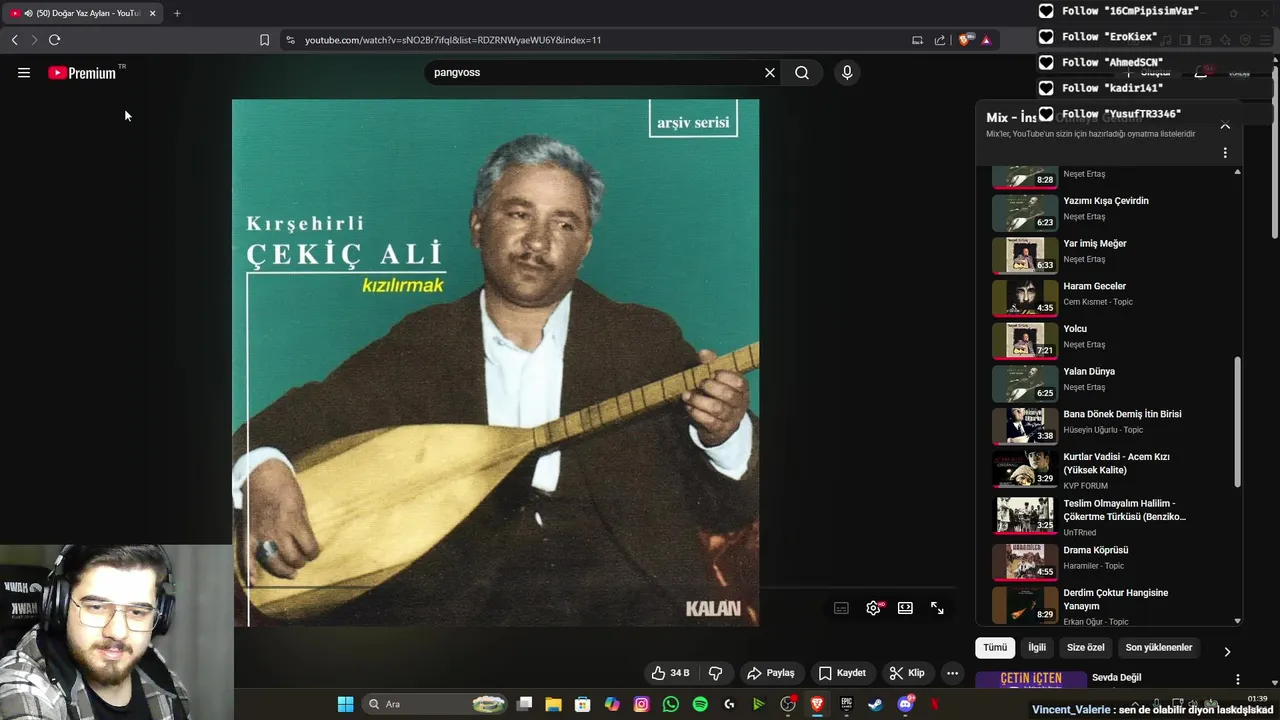Image resolution: width=1280 pixels, height=720 pixels.
Task: Open the cast/media icon in address bar
Action: [x=917, y=40]
